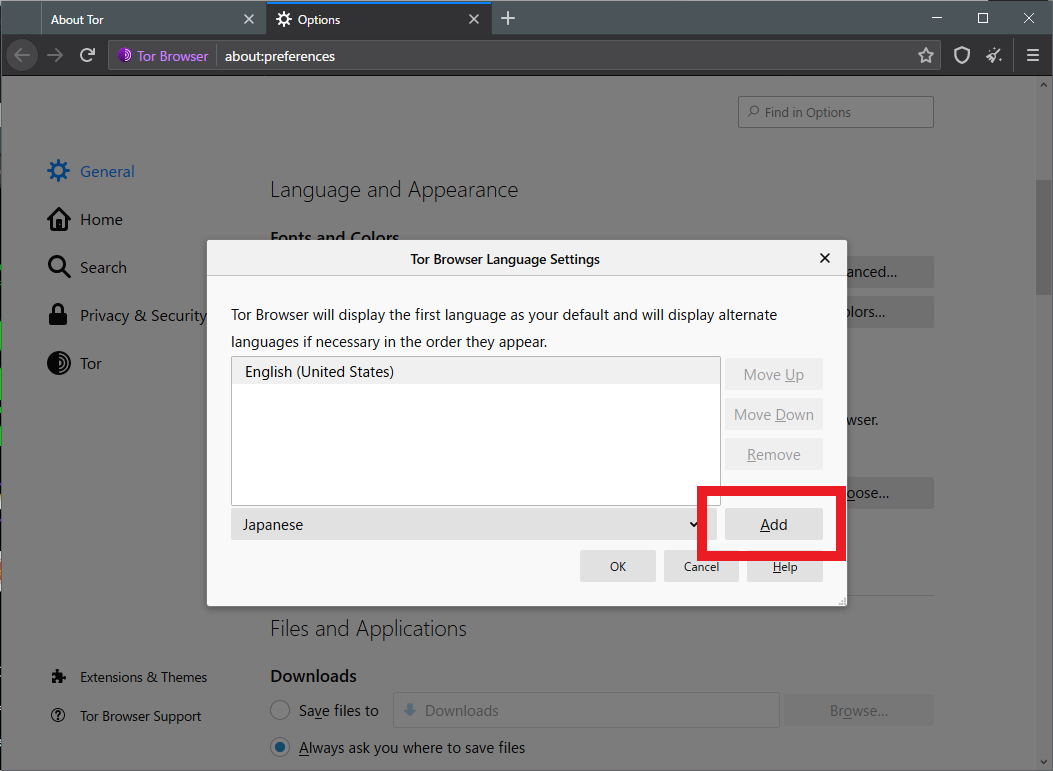Image resolution: width=1053 pixels, height=771 pixels.
Task: Confirm language settings with OK
Action: [617, 566]
